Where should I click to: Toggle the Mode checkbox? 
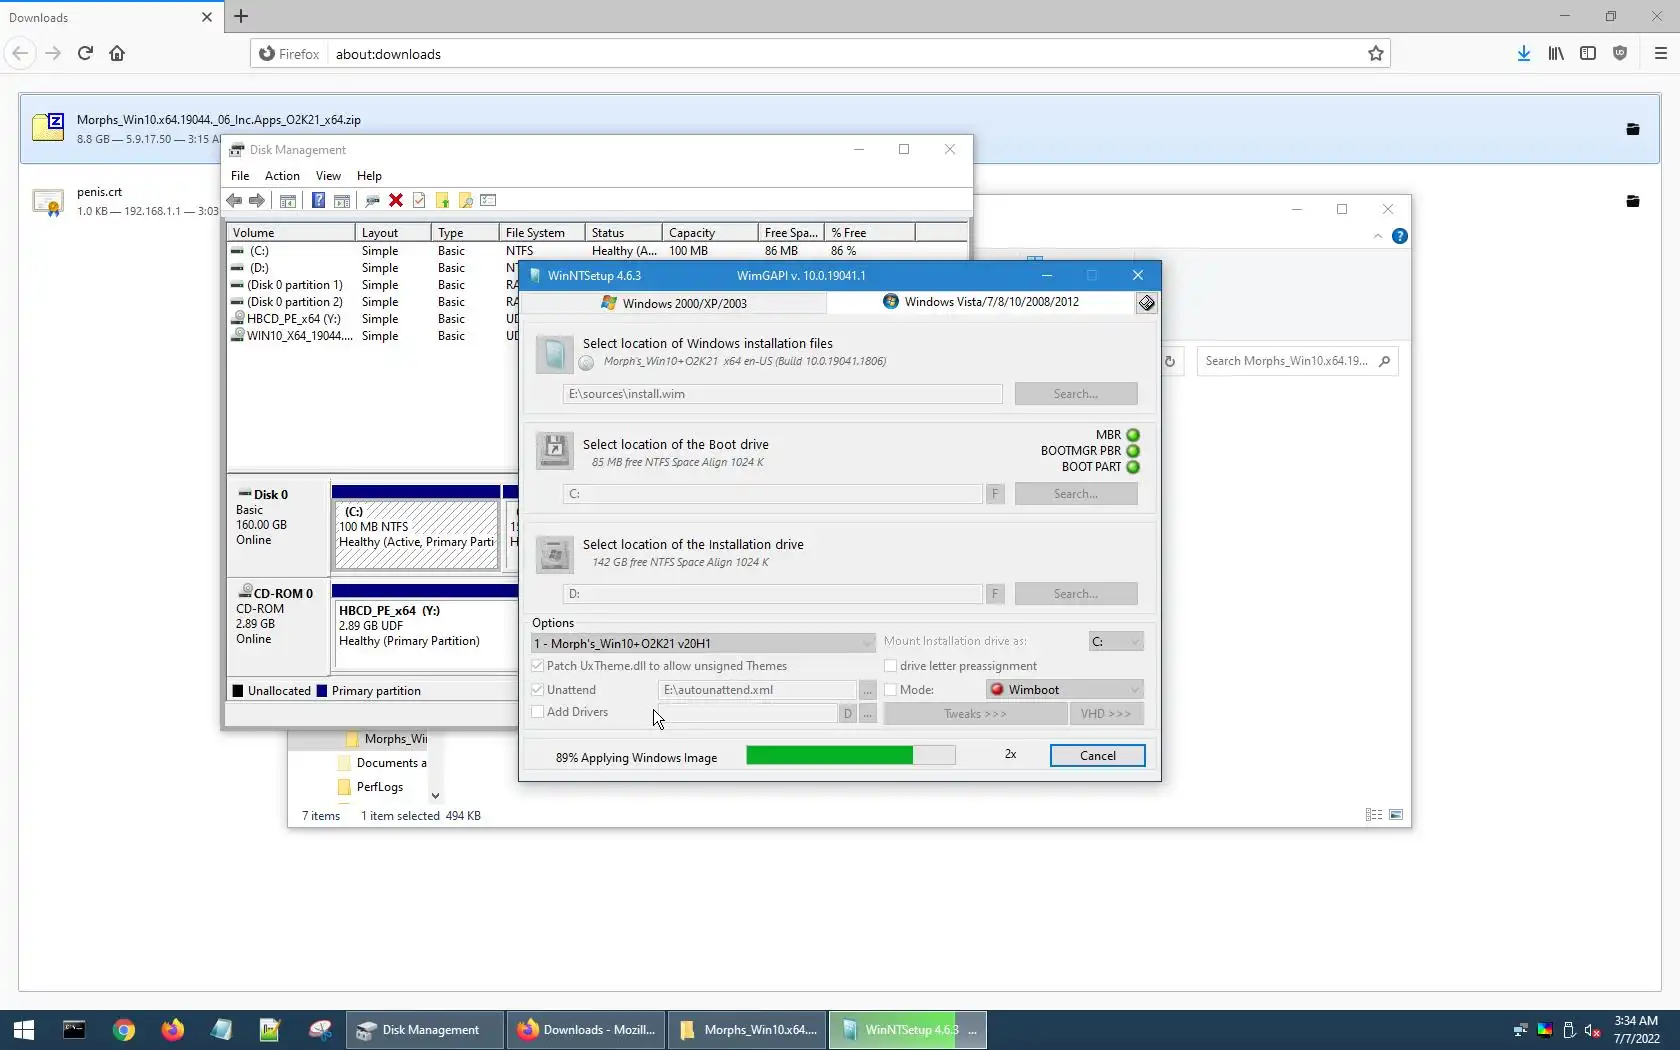pyautogui.click(x=890, y=690)
